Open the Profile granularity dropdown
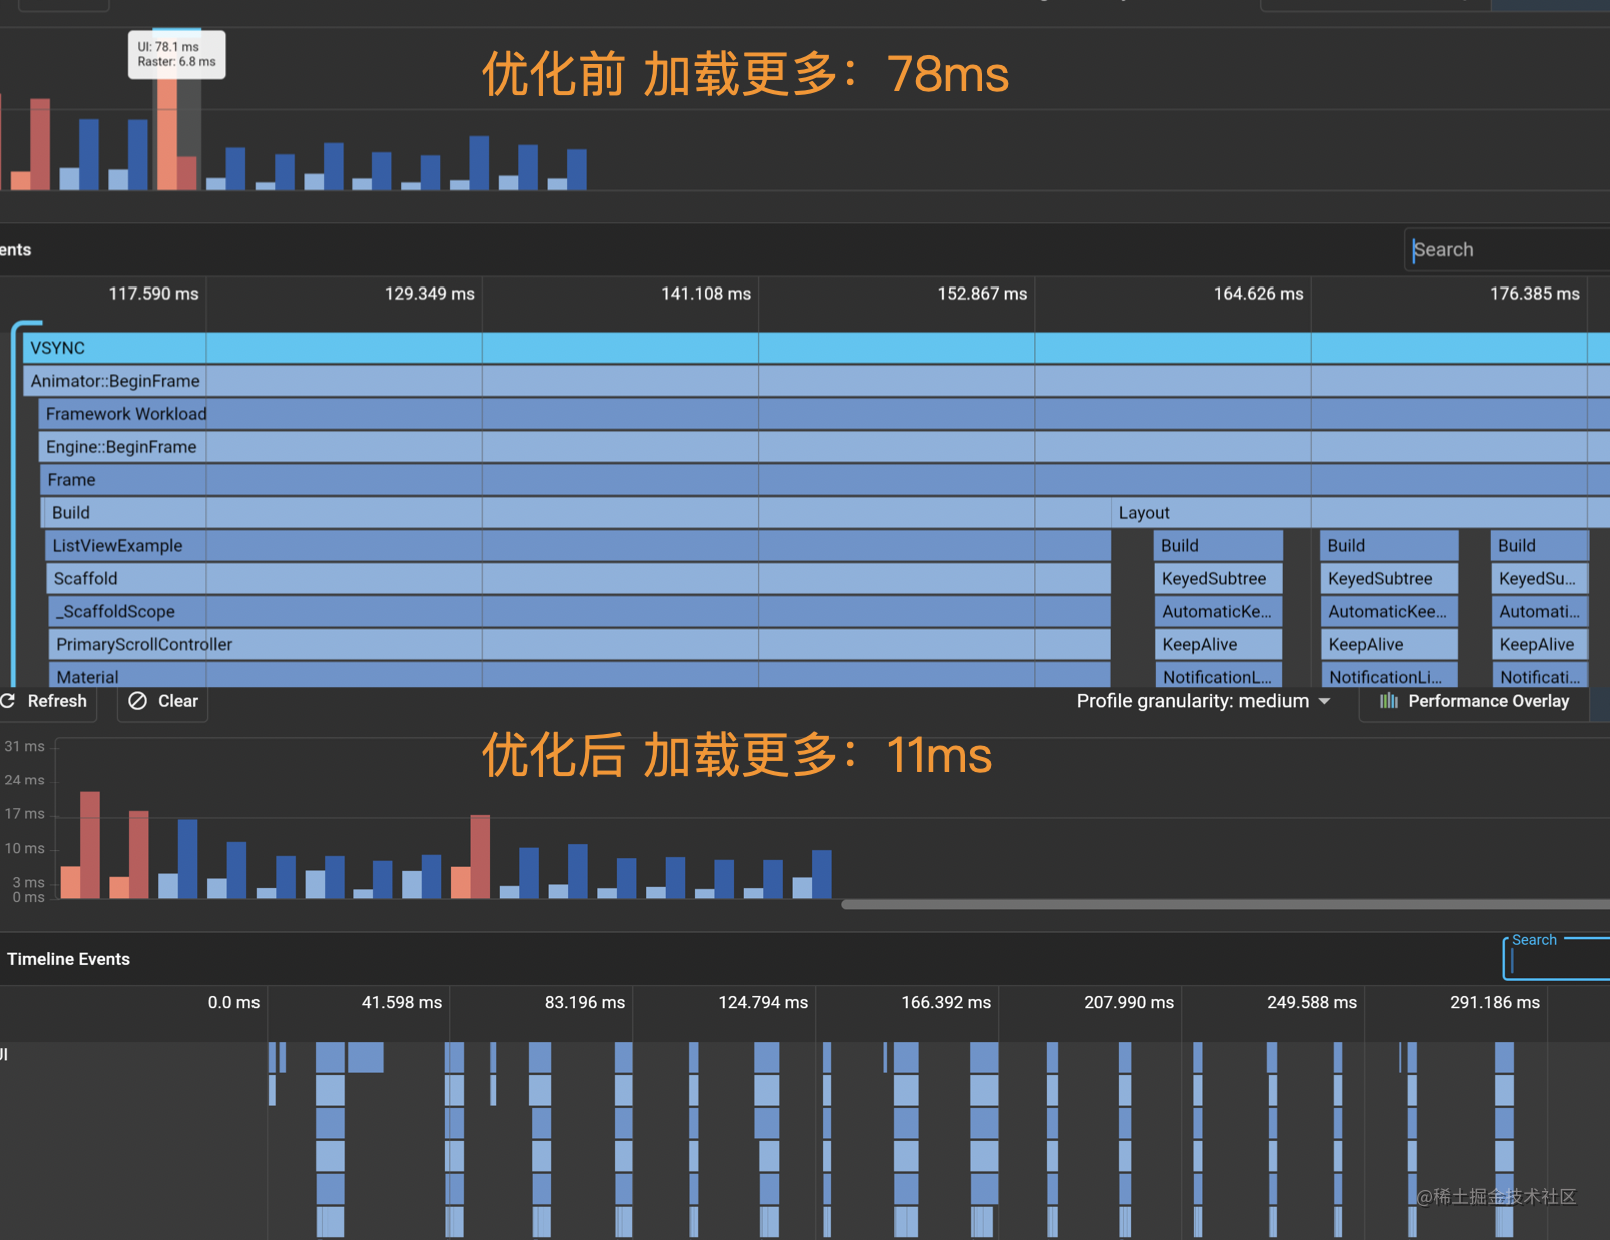Viewport: 1610px width, 1240px height. tap(1203, 701)
